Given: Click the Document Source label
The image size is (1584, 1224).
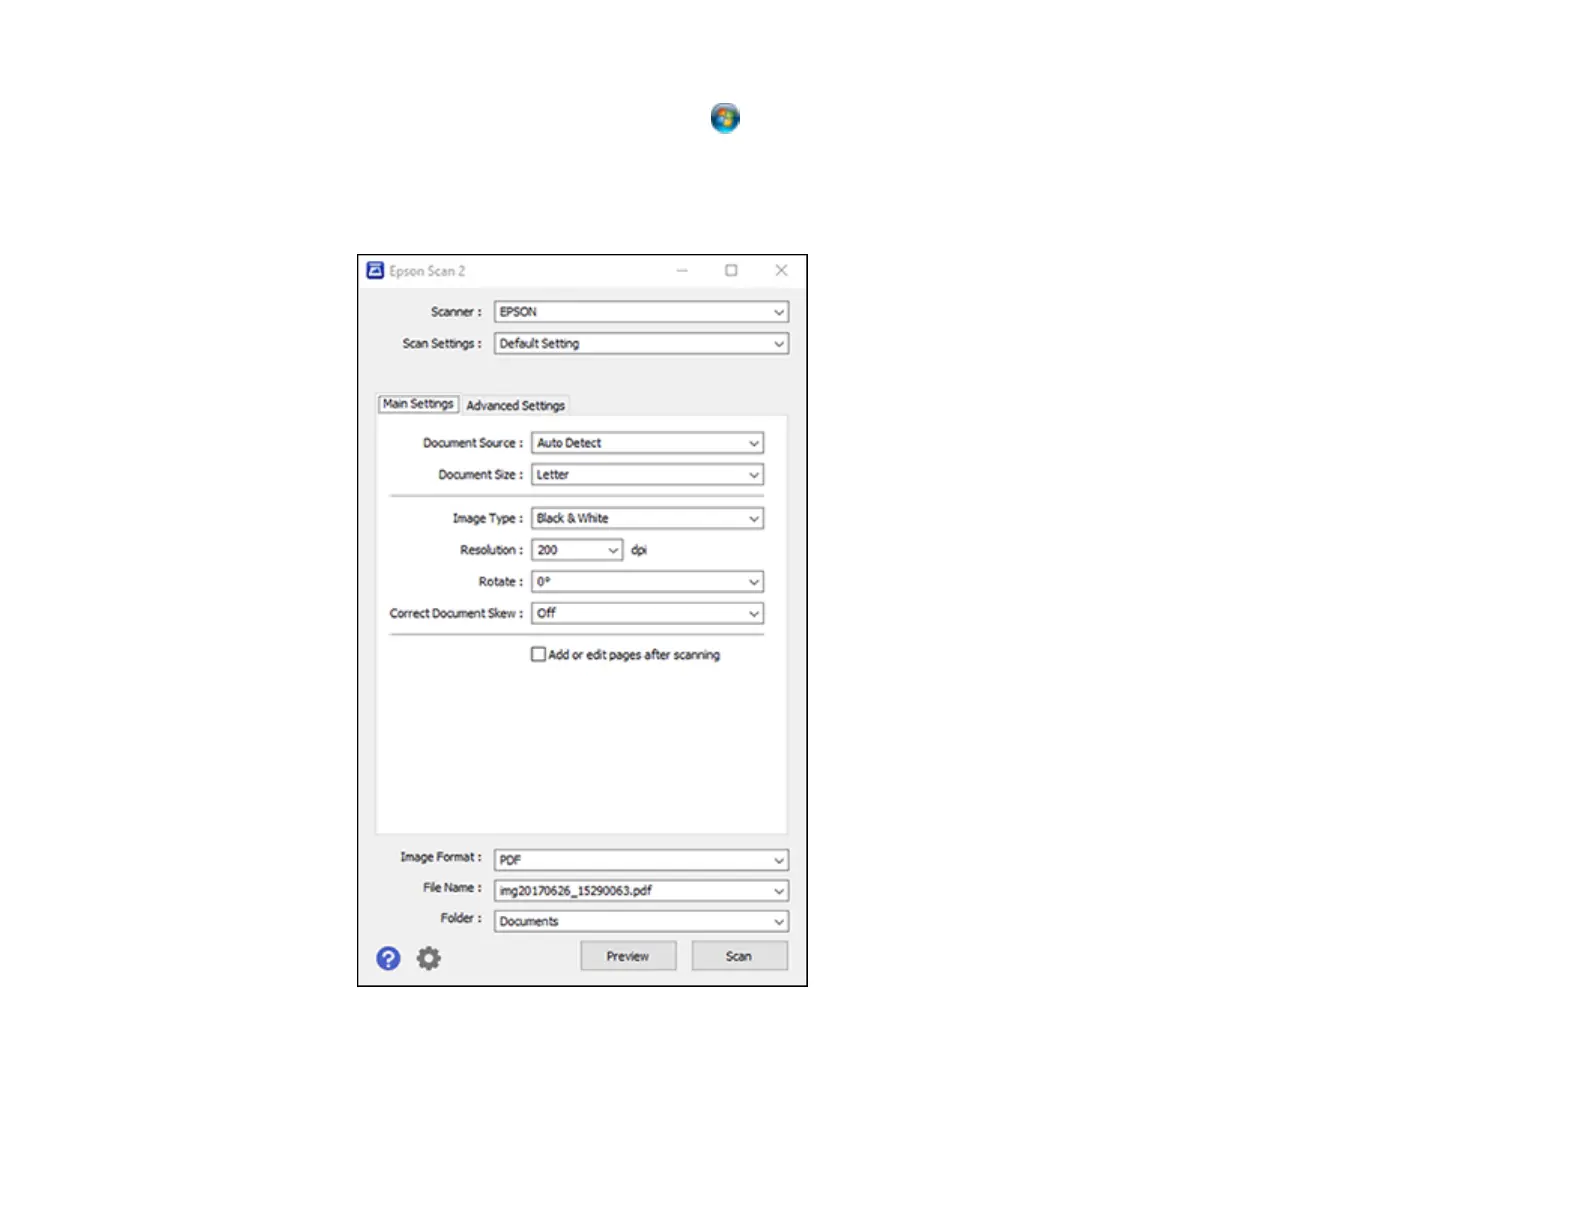Looking at the screenshot, I should coord(472,443).
